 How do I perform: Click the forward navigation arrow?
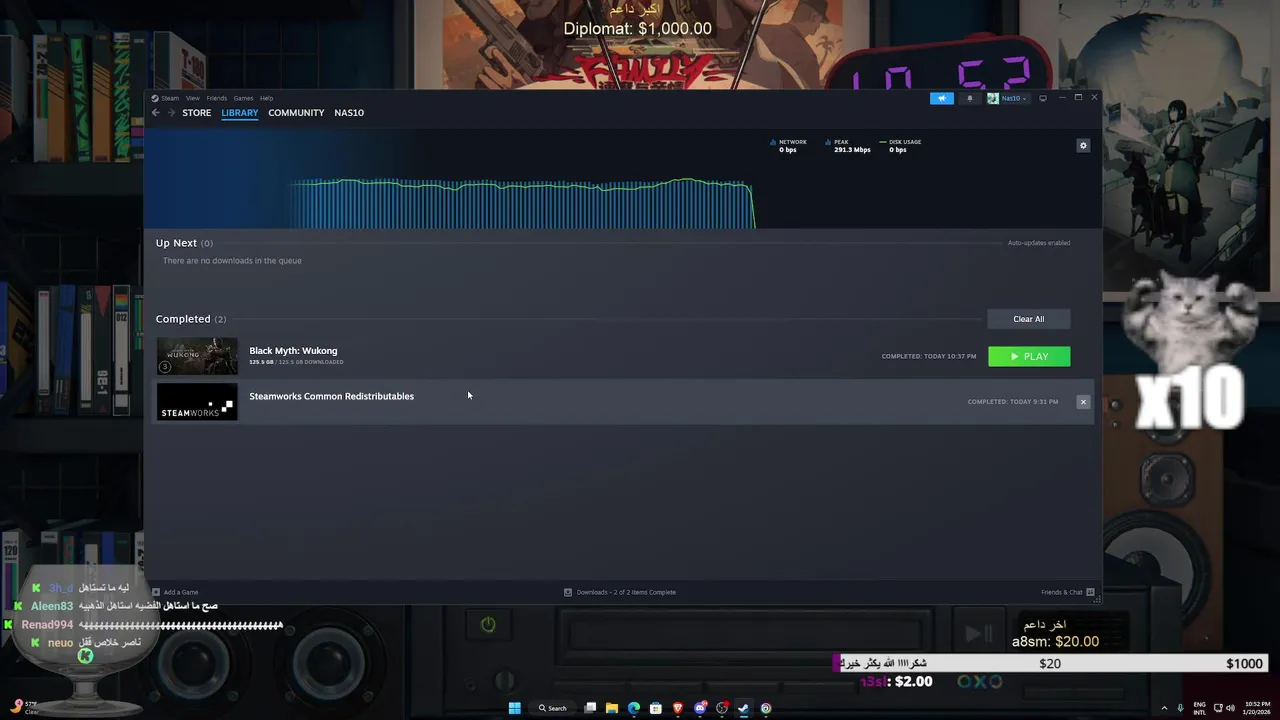click(171, 113)
